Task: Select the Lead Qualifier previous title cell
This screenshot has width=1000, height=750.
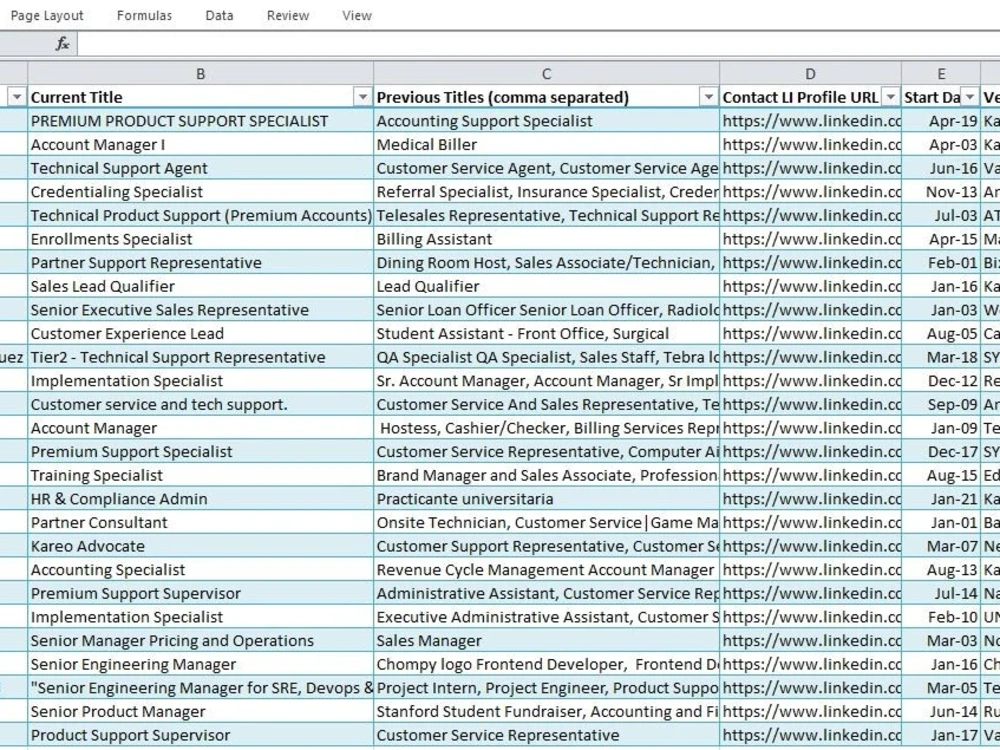Action: pyautogui.click(x=547, y=286)
